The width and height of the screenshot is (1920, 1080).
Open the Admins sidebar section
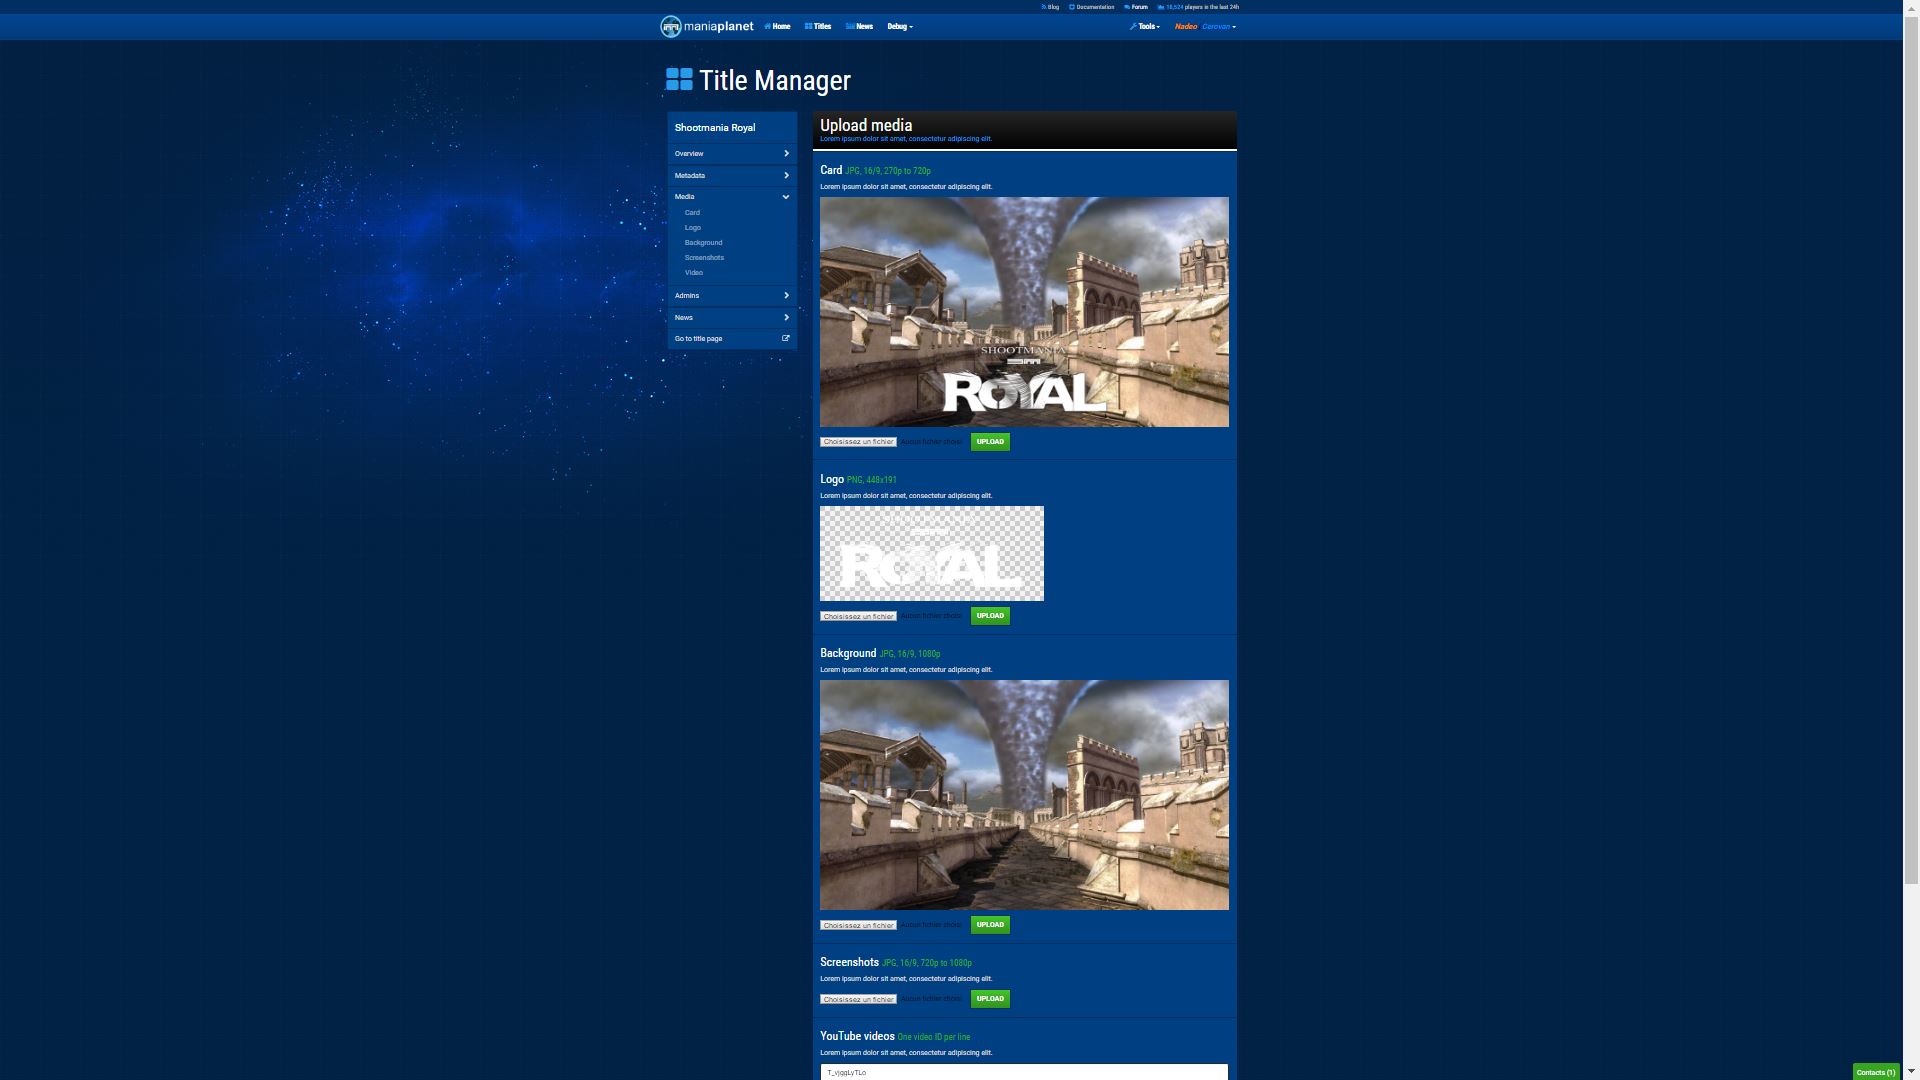pyautogui.click(x=732, y=296)
